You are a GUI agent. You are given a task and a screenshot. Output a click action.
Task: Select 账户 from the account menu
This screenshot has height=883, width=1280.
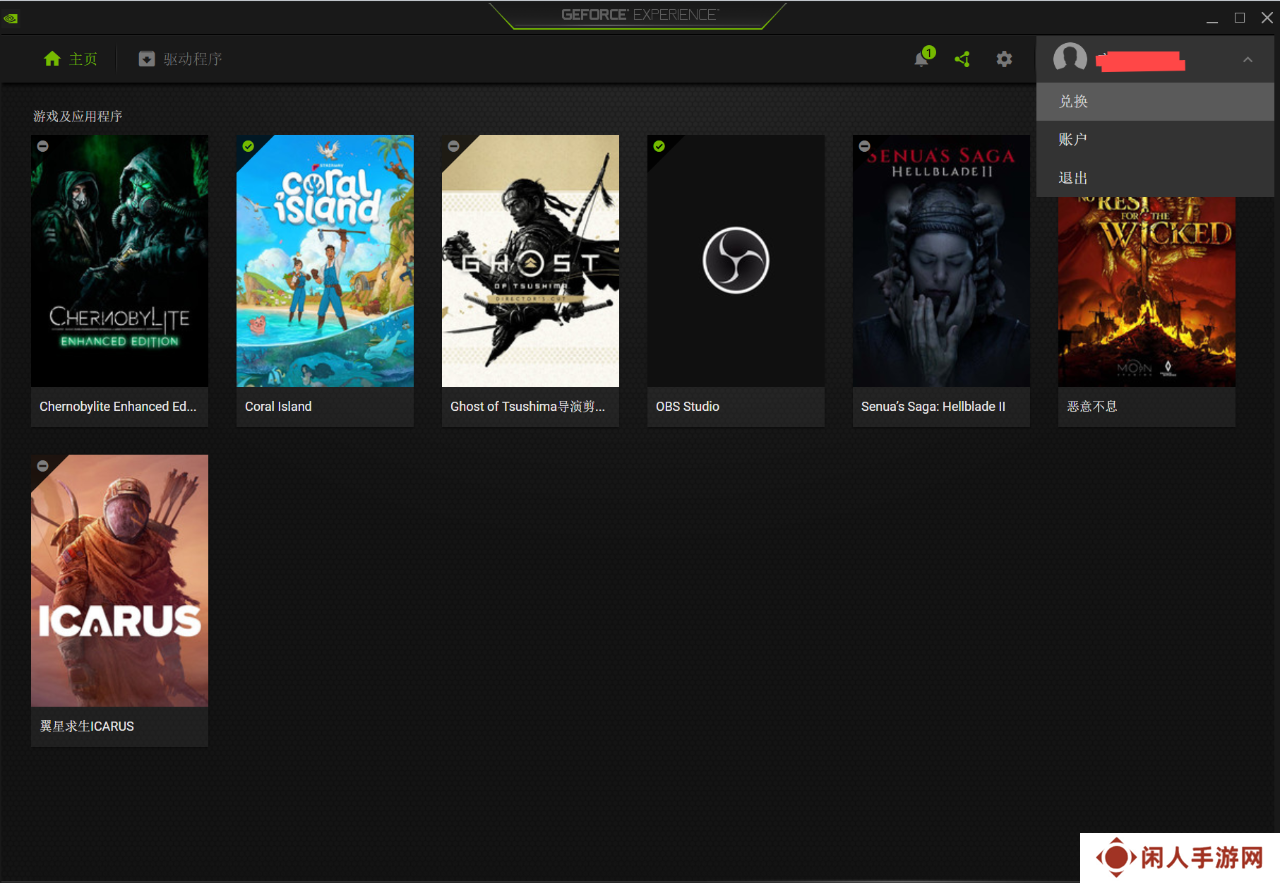[1155, 139]
